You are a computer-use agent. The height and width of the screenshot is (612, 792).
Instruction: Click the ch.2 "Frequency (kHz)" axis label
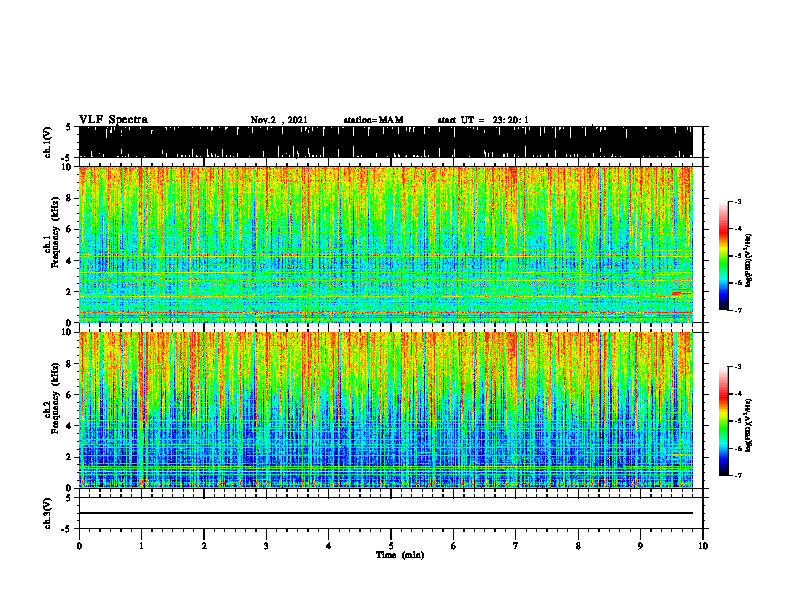55,398
